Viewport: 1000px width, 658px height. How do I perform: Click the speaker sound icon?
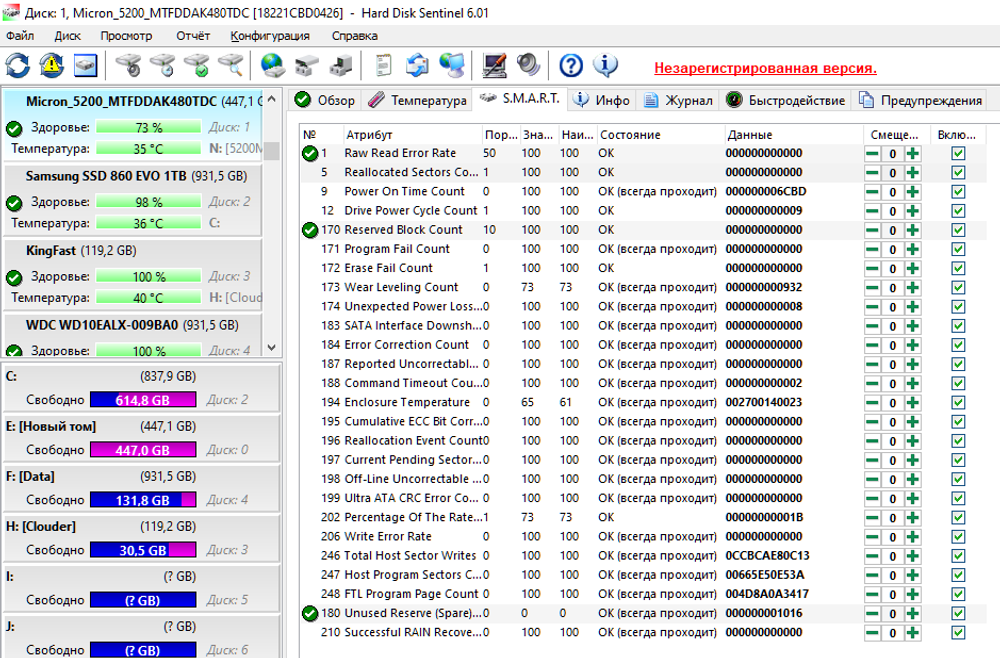pos(529,65)
